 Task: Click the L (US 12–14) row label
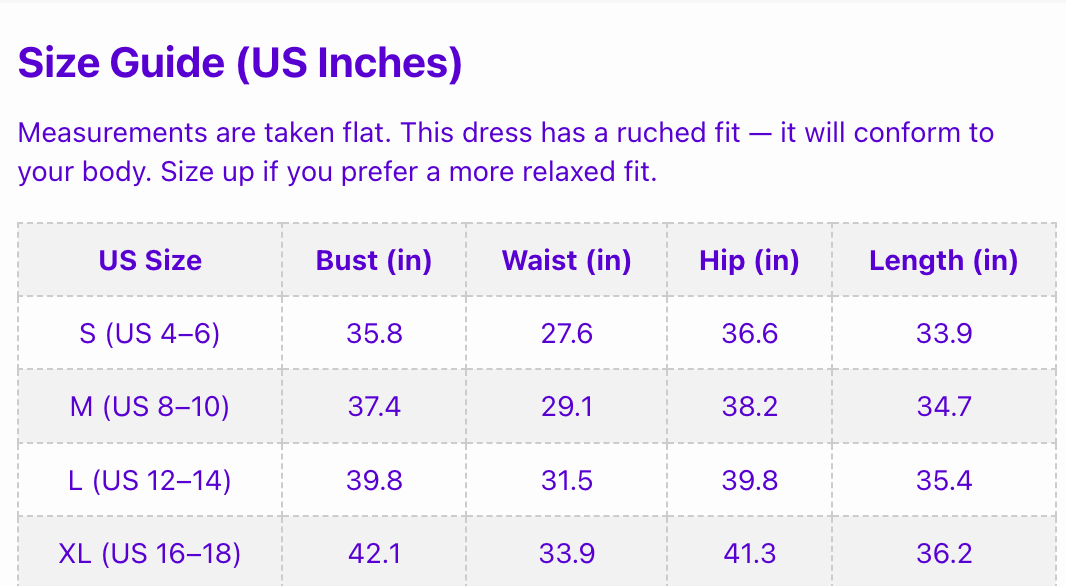[x=150, y=480]
